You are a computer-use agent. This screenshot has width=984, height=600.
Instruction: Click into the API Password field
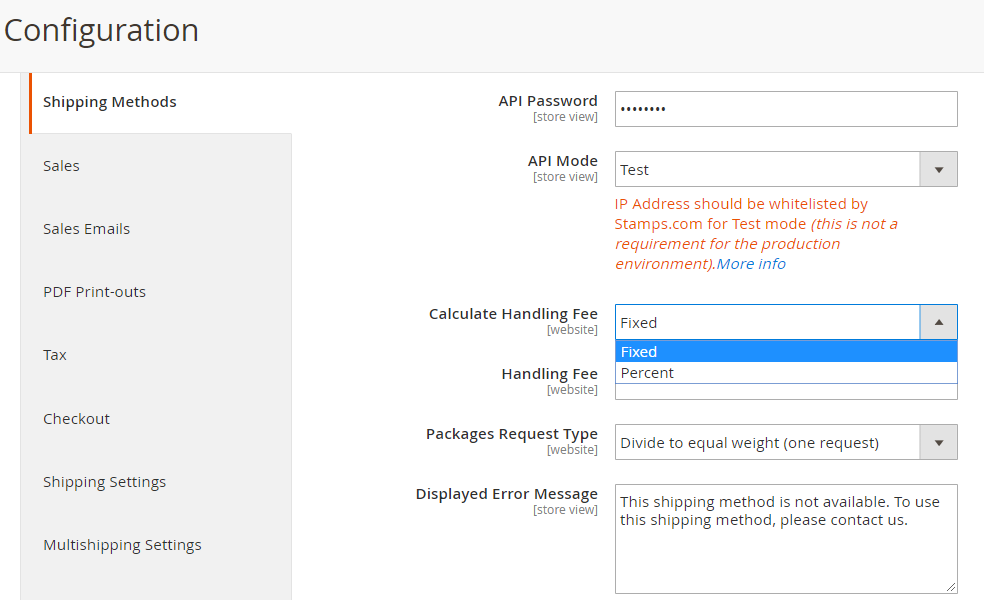(785, 109)
